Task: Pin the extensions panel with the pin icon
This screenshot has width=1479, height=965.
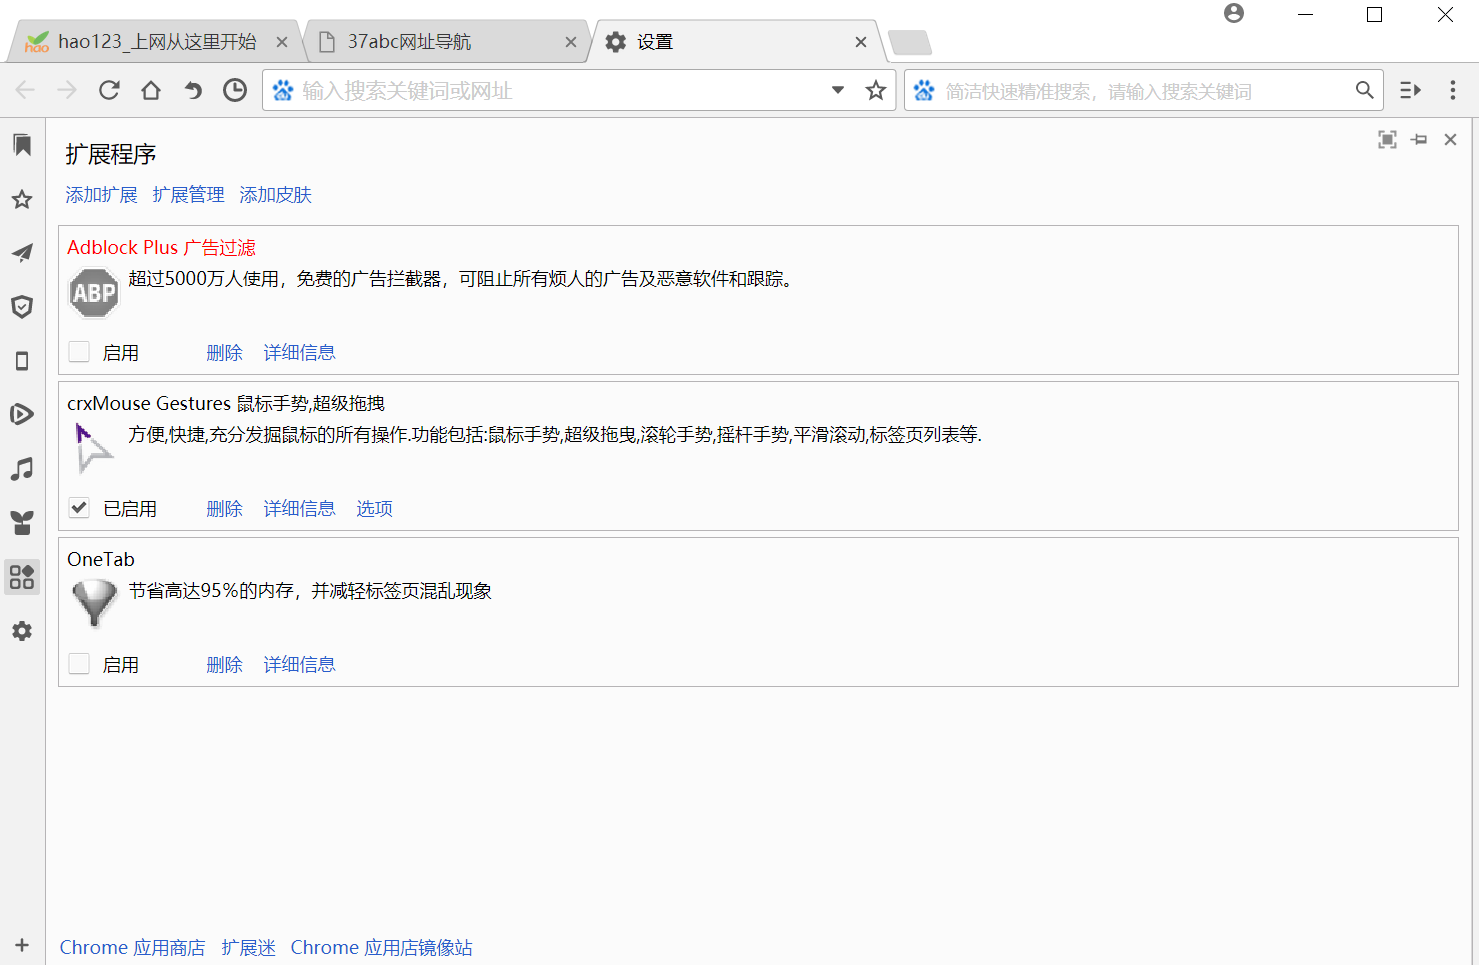Action: [1419, 139]
